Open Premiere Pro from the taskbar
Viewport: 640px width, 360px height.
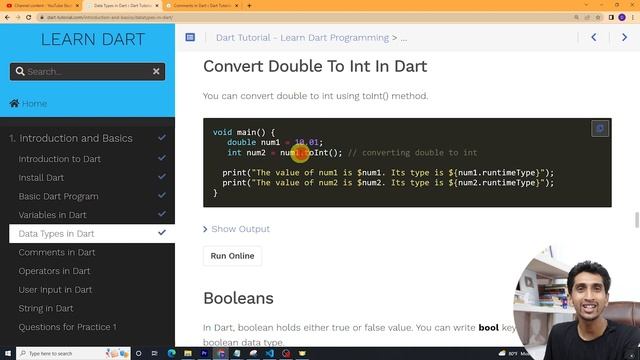point(204,353)
